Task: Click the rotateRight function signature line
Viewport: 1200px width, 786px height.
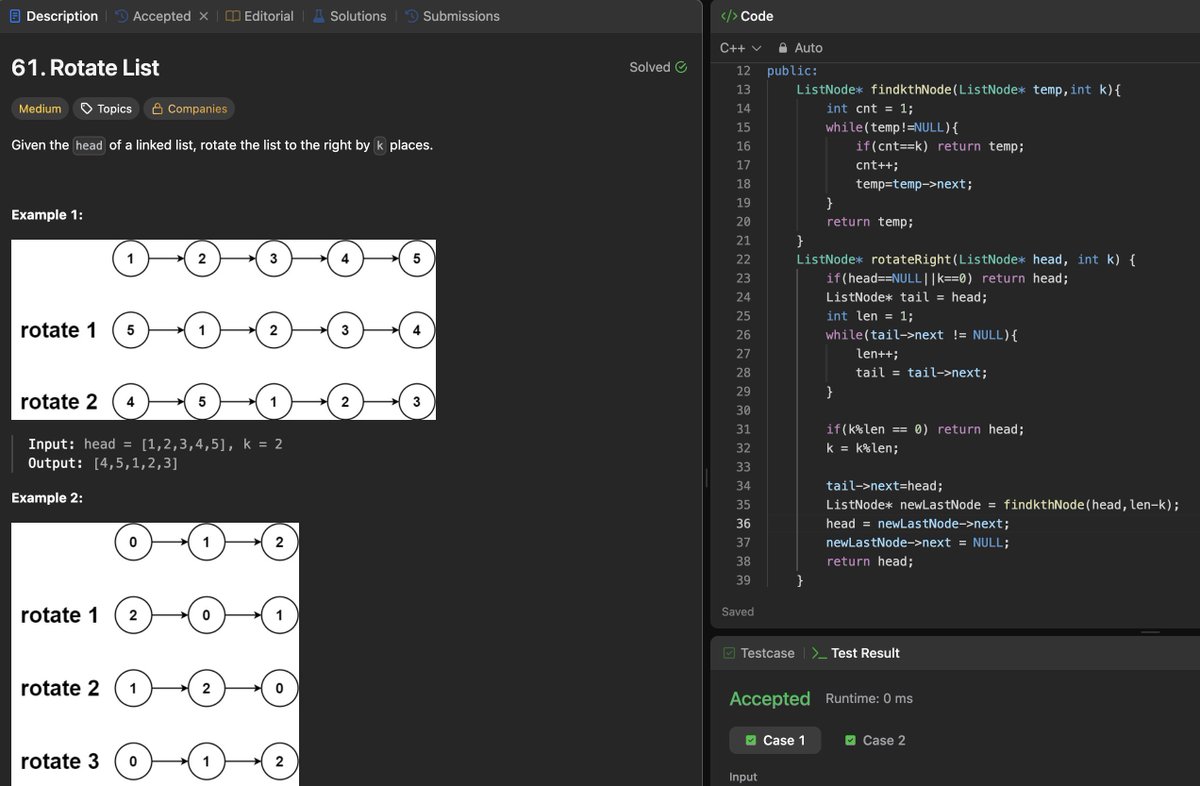Action: 966,259
